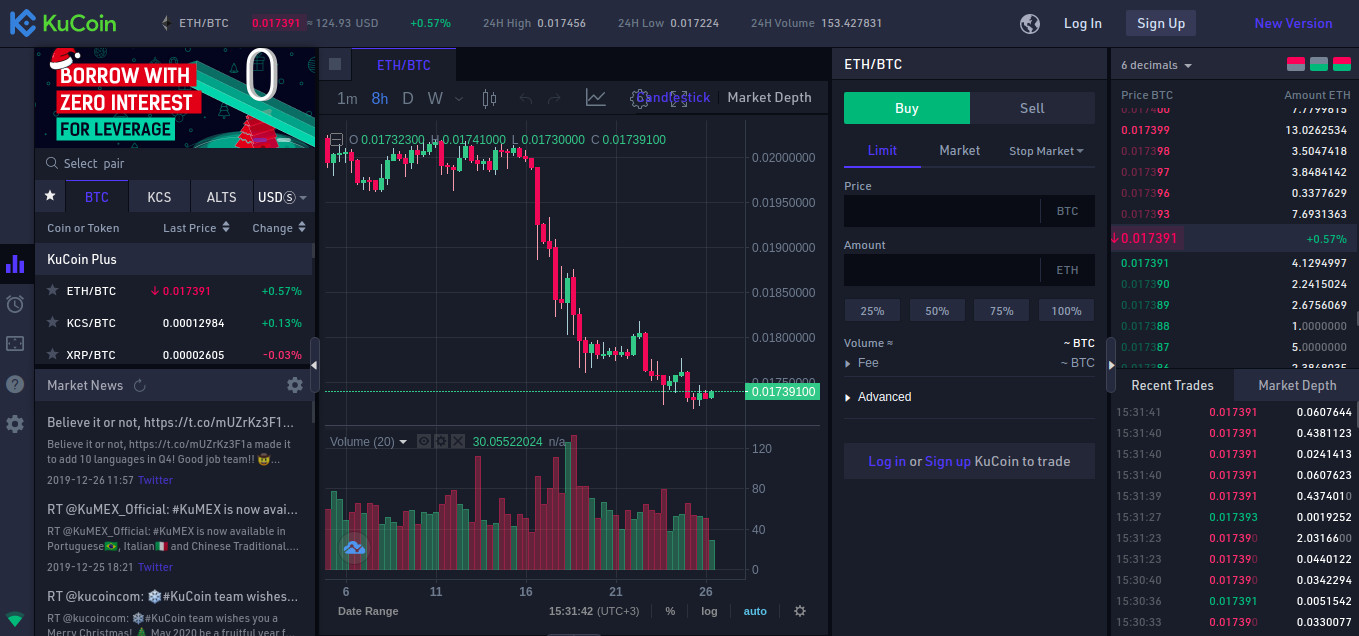
Task: Favorite the ETH/BTC pair star
Action: click(52, 291)
